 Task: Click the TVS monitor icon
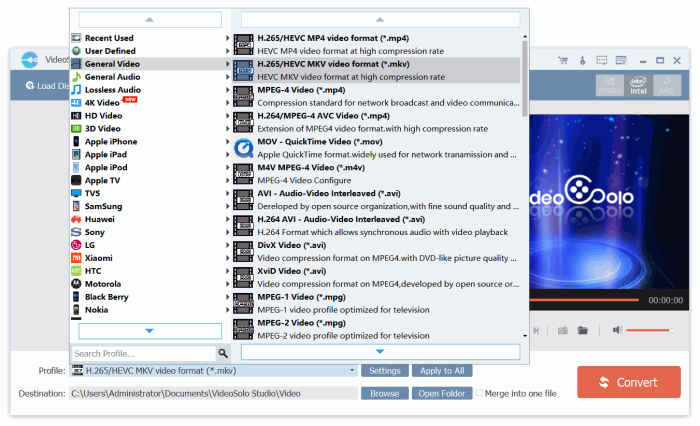click(x=76, y=193)
